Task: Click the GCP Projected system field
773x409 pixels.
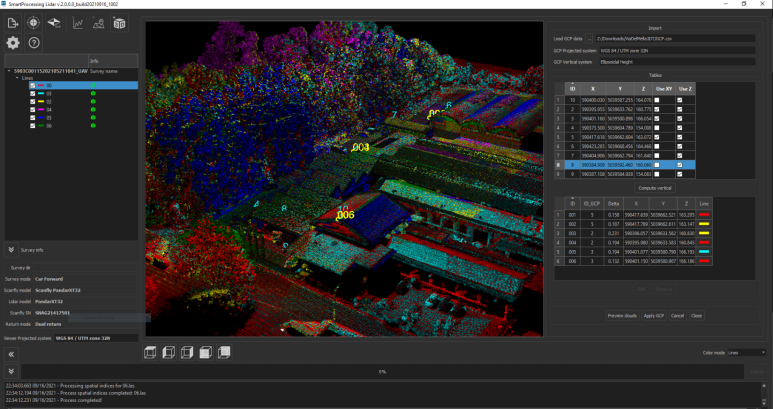Action: pyautogui.click(x=677, y=50)
